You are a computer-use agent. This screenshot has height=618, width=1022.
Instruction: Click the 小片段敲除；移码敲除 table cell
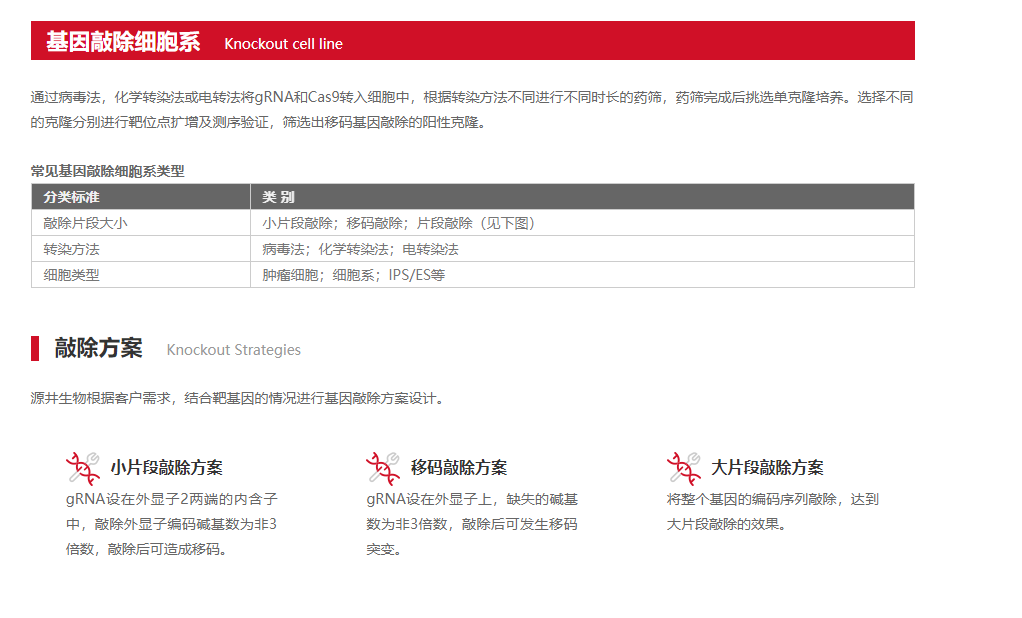click(399, 223)
